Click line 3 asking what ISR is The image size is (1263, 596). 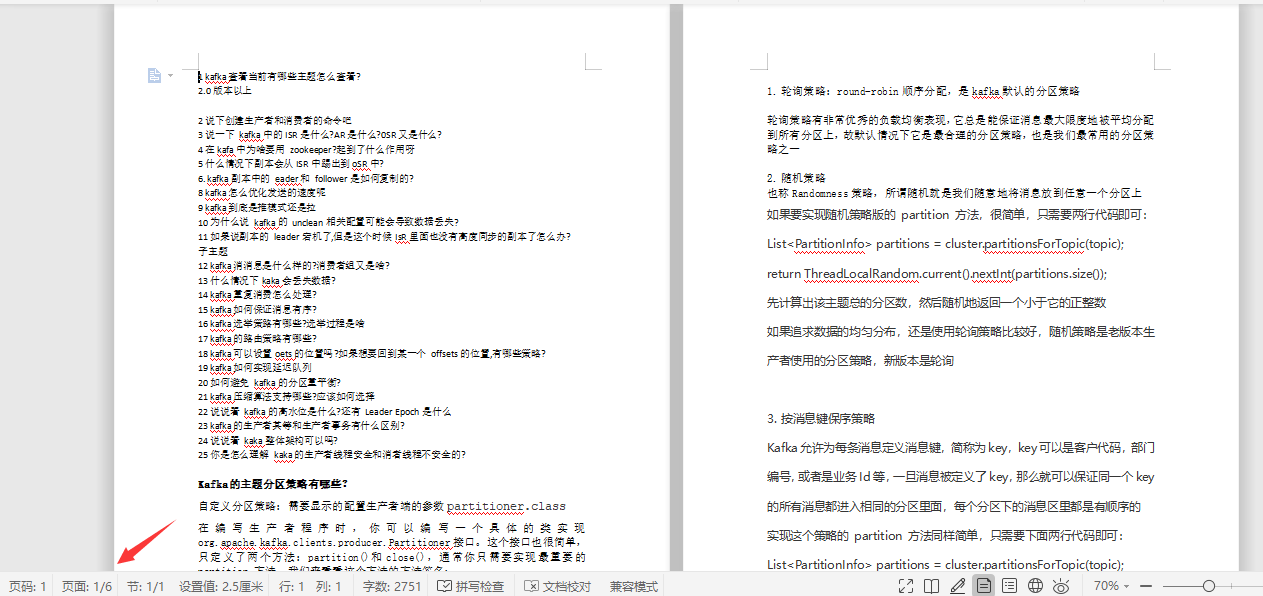pos(320,134)
